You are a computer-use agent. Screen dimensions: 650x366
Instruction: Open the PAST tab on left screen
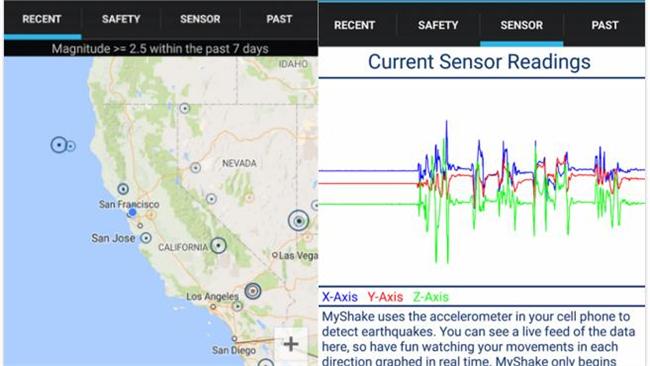[279, 19]
